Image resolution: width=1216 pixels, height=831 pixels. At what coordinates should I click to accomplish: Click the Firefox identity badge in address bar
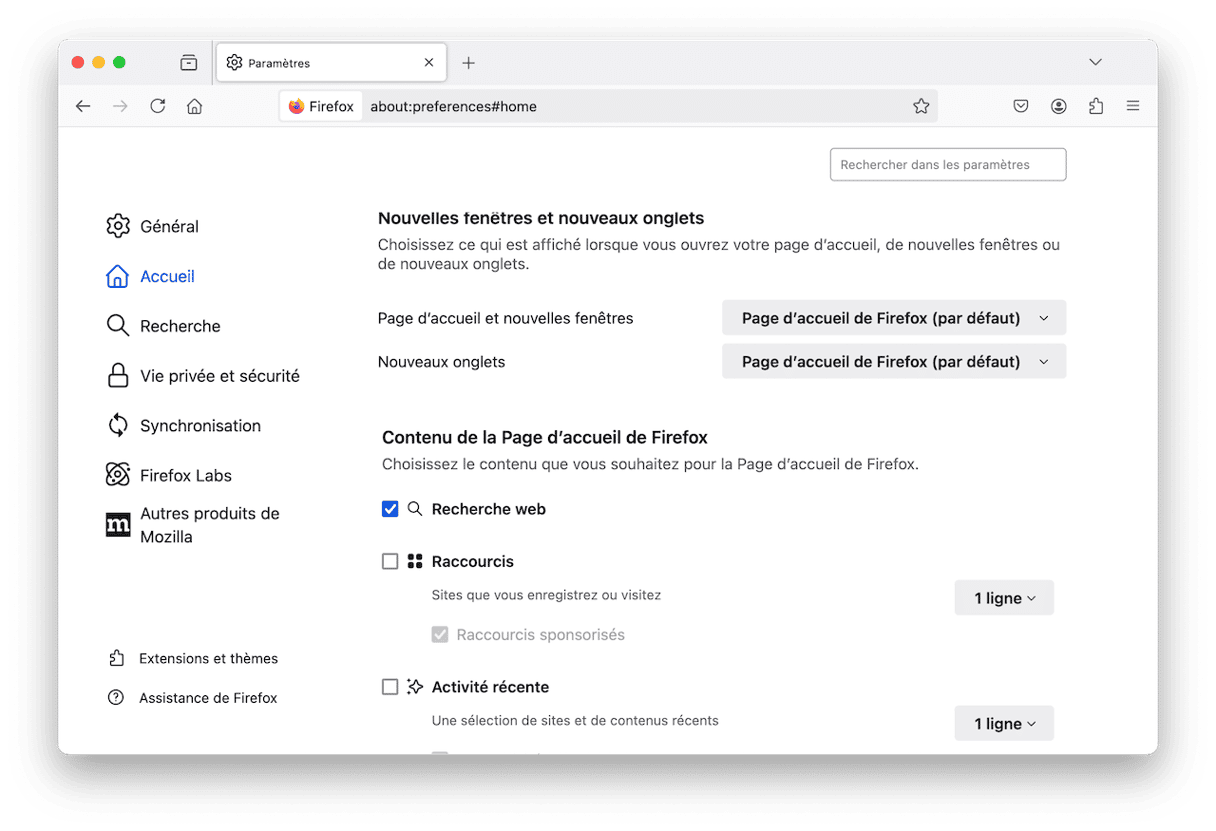(x=321, y=106)
